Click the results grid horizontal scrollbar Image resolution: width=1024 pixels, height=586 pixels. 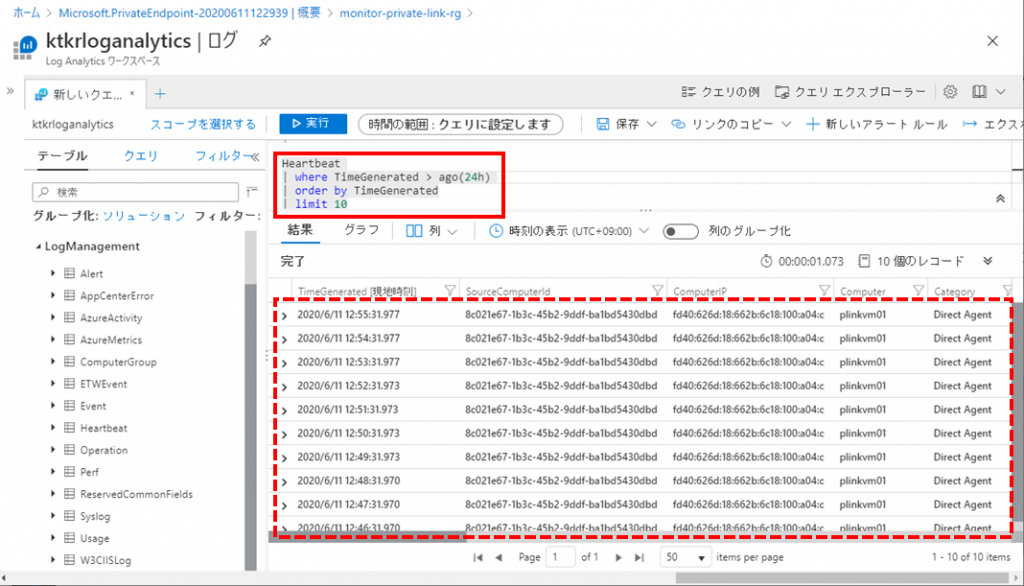click(368, 538)
